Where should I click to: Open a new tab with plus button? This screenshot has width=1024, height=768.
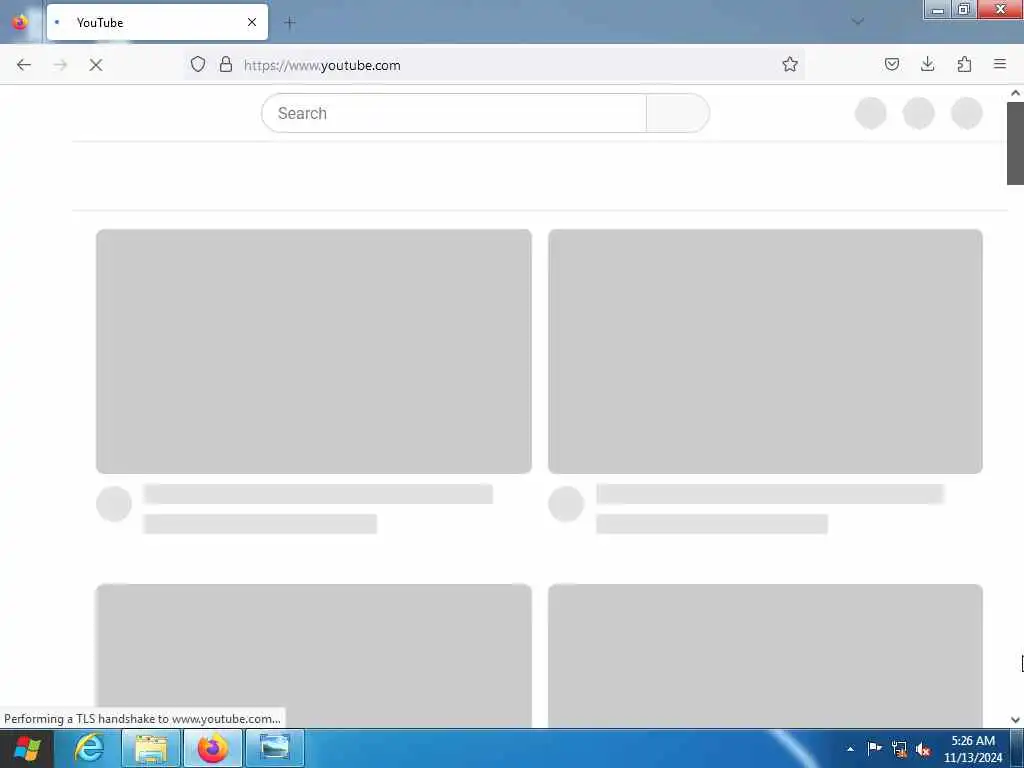click(290, 23)
